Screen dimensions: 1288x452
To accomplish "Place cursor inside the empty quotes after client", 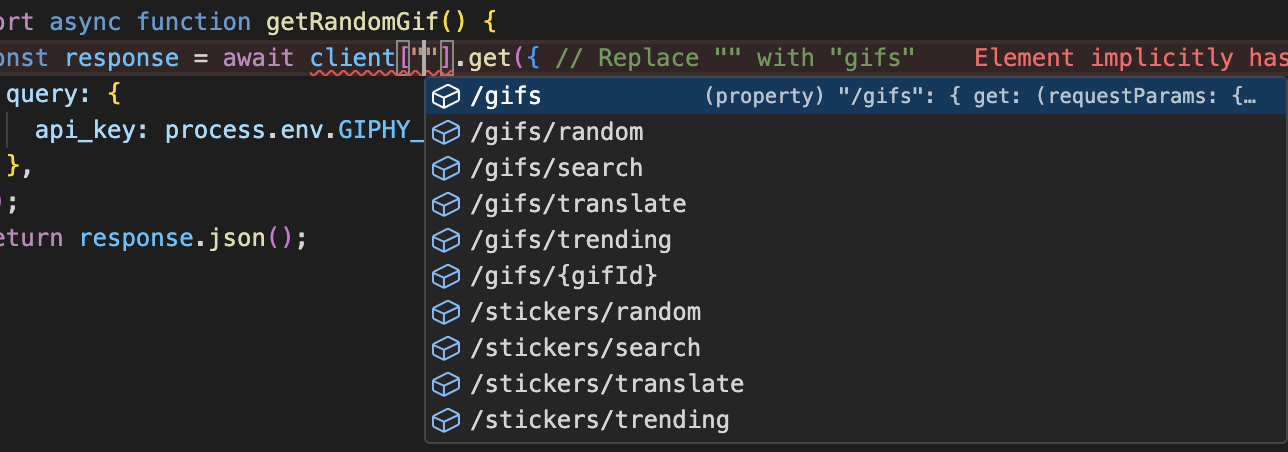I will (425, 57).
